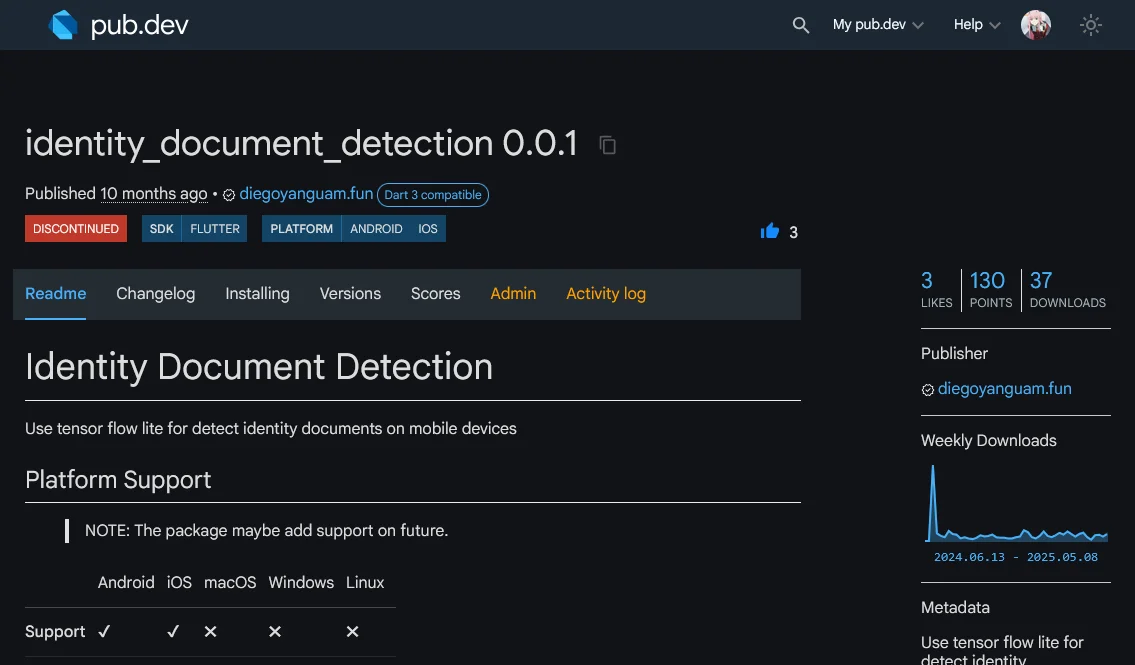Click the DISCONTINUED red tag
The height and width of the screenshot is (665, 1135).
click(76, 229)
